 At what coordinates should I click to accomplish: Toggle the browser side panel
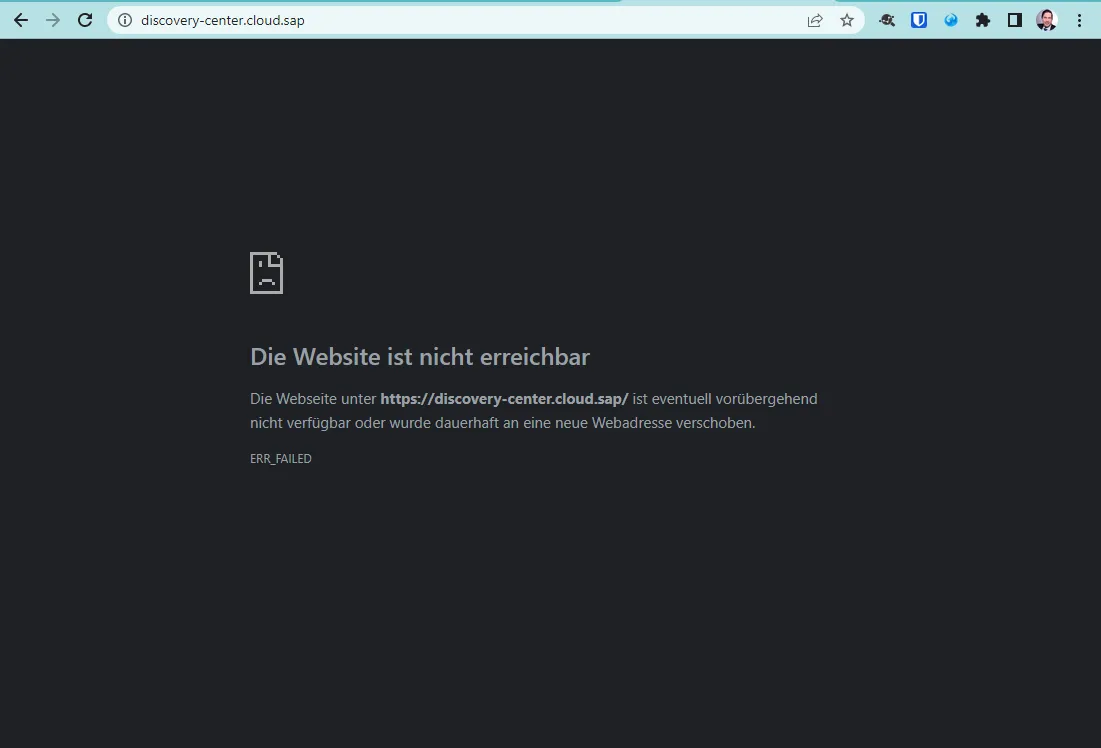click(x=1015, y=20)
